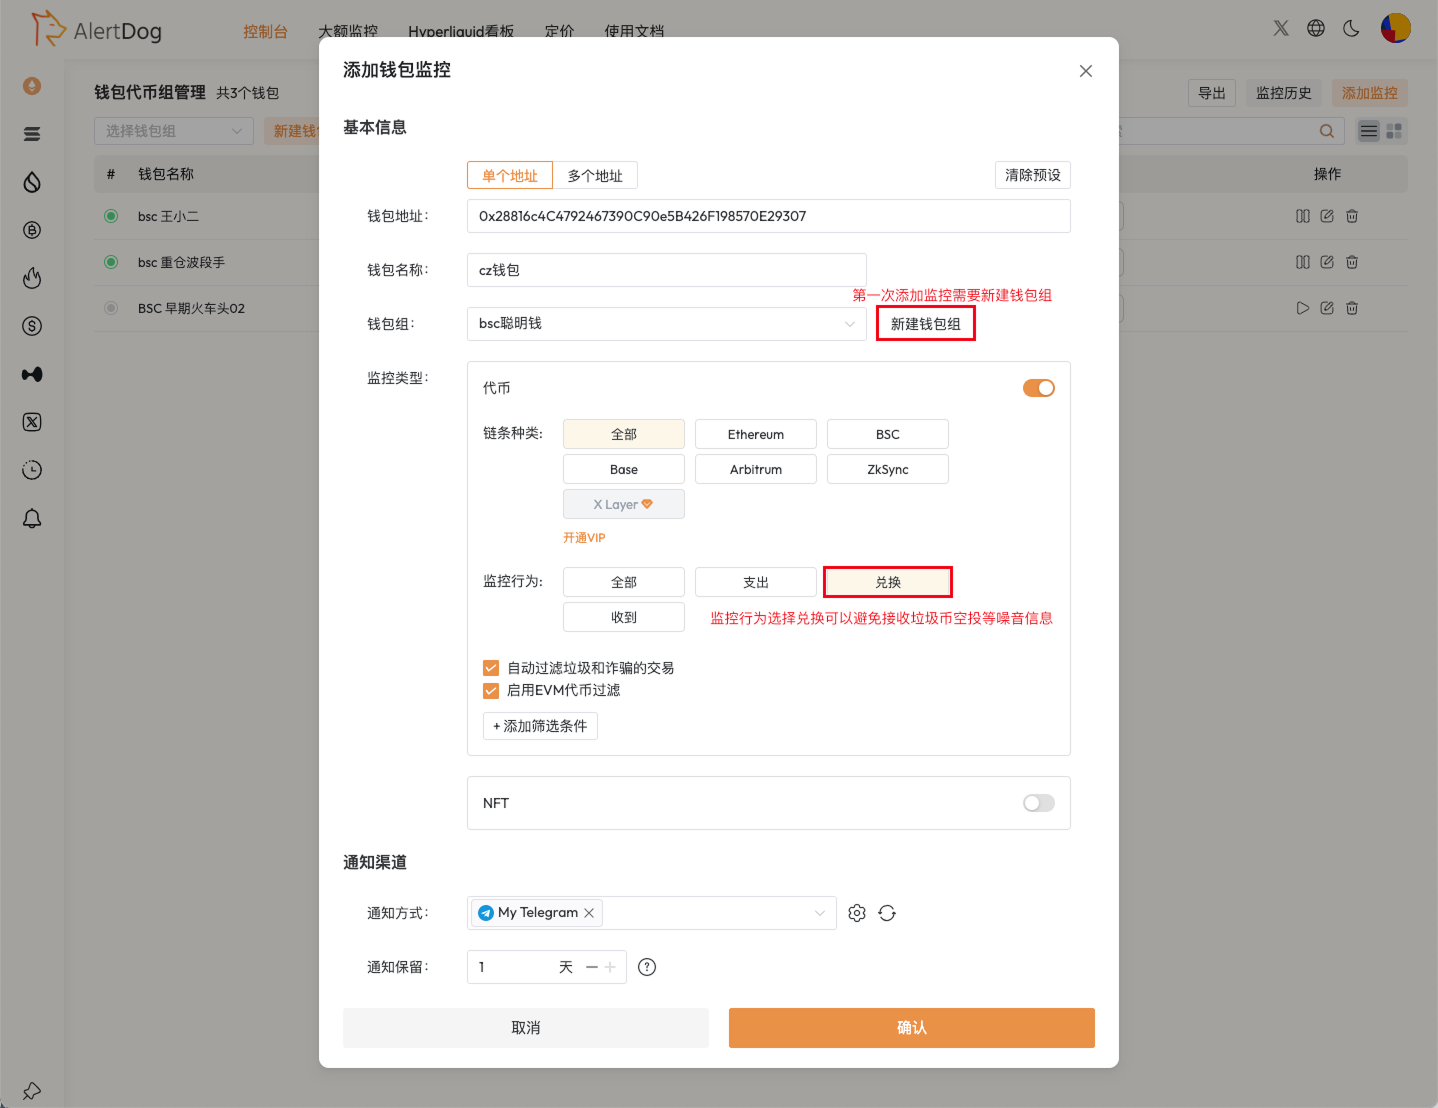Click the 添加筛选条件 button
Viewport: 1438px width, 1108px height.
(x=540, y=726)
